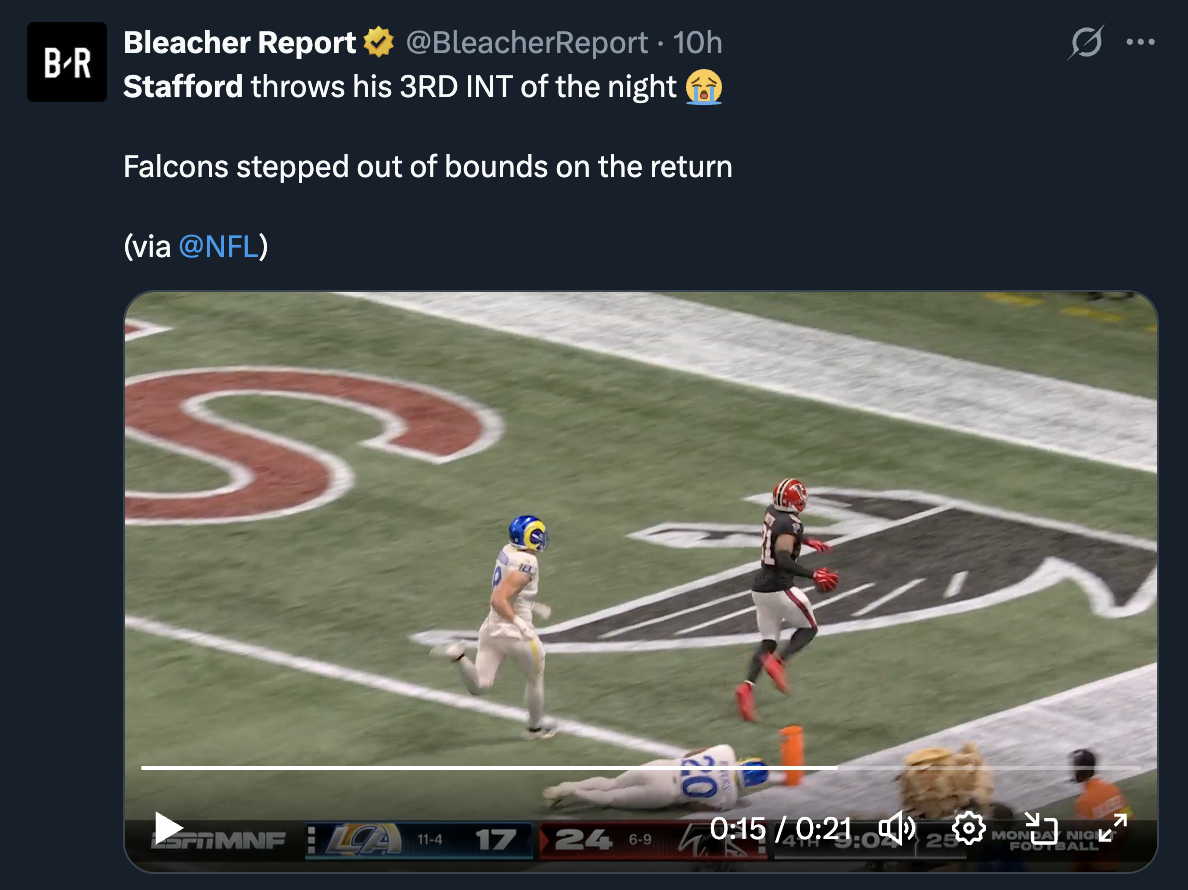Viewport: 1188px width, 890px height.
Task: Open the Bleacher Report B/R profile avatar
Action: 67,62
